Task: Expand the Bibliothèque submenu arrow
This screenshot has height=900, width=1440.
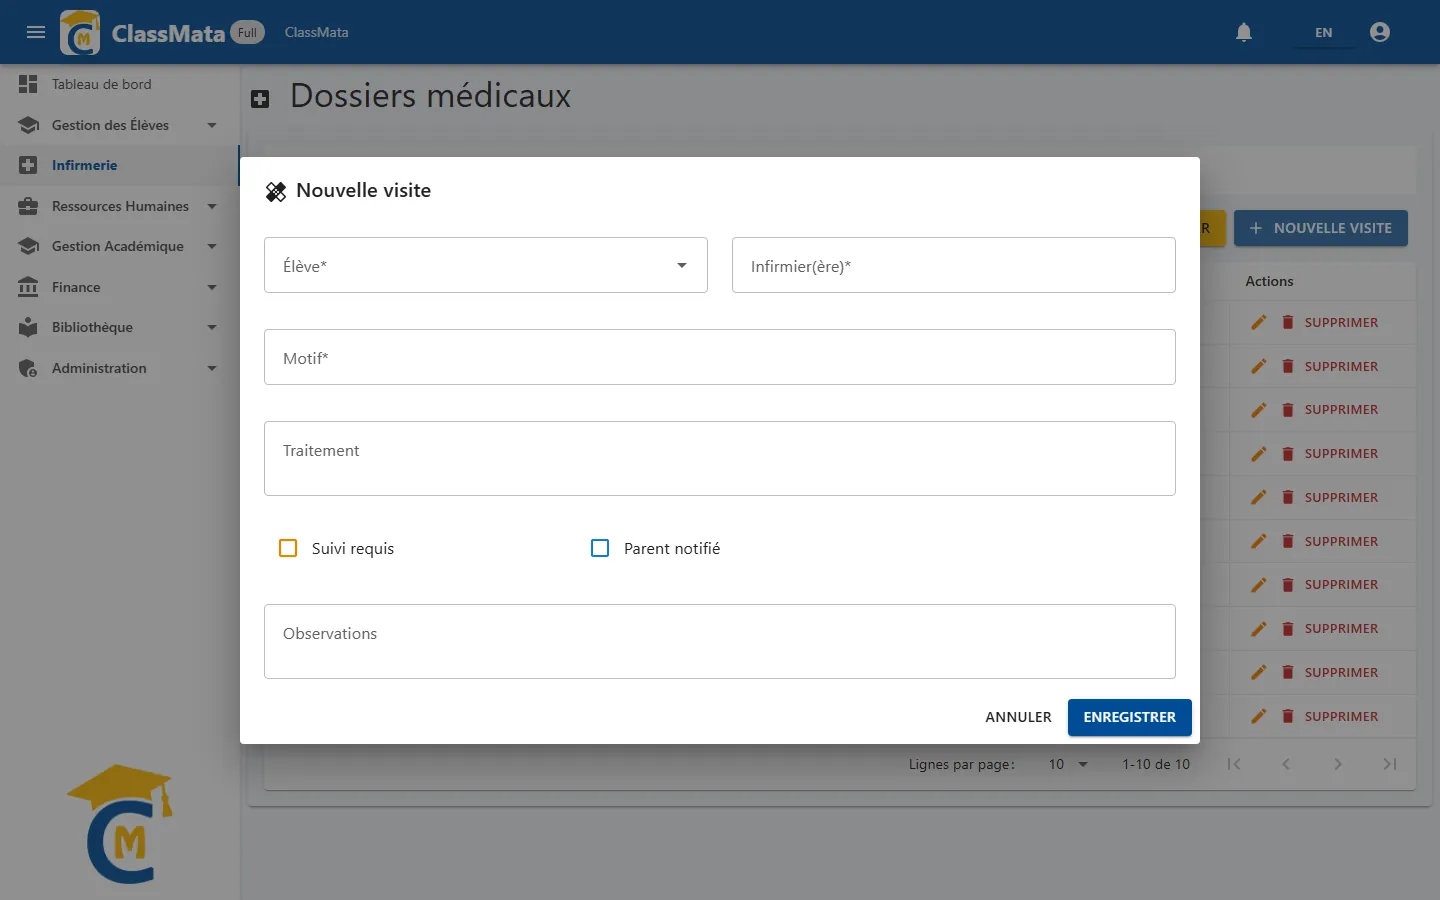Action: click(212, 327)
